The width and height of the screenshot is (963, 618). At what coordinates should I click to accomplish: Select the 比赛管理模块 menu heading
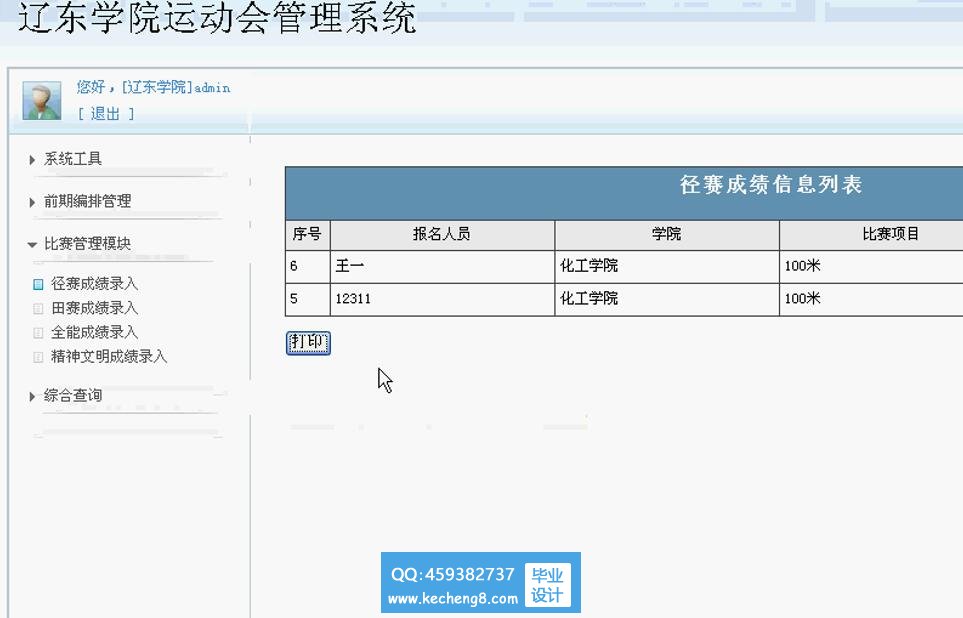click(87, 243)
